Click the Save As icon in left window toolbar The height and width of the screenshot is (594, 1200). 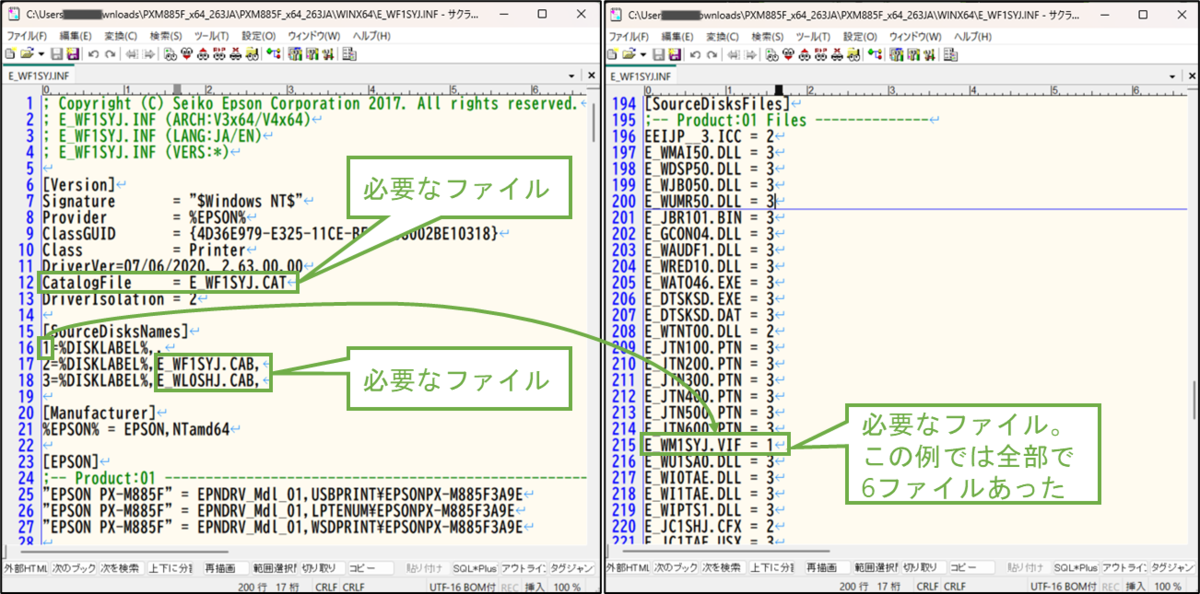click(x=72, y=53)
